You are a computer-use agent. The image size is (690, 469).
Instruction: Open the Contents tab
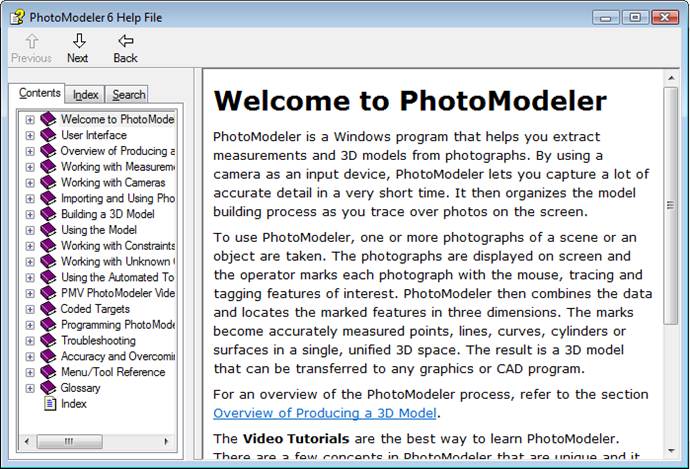[x=40, y=94]
